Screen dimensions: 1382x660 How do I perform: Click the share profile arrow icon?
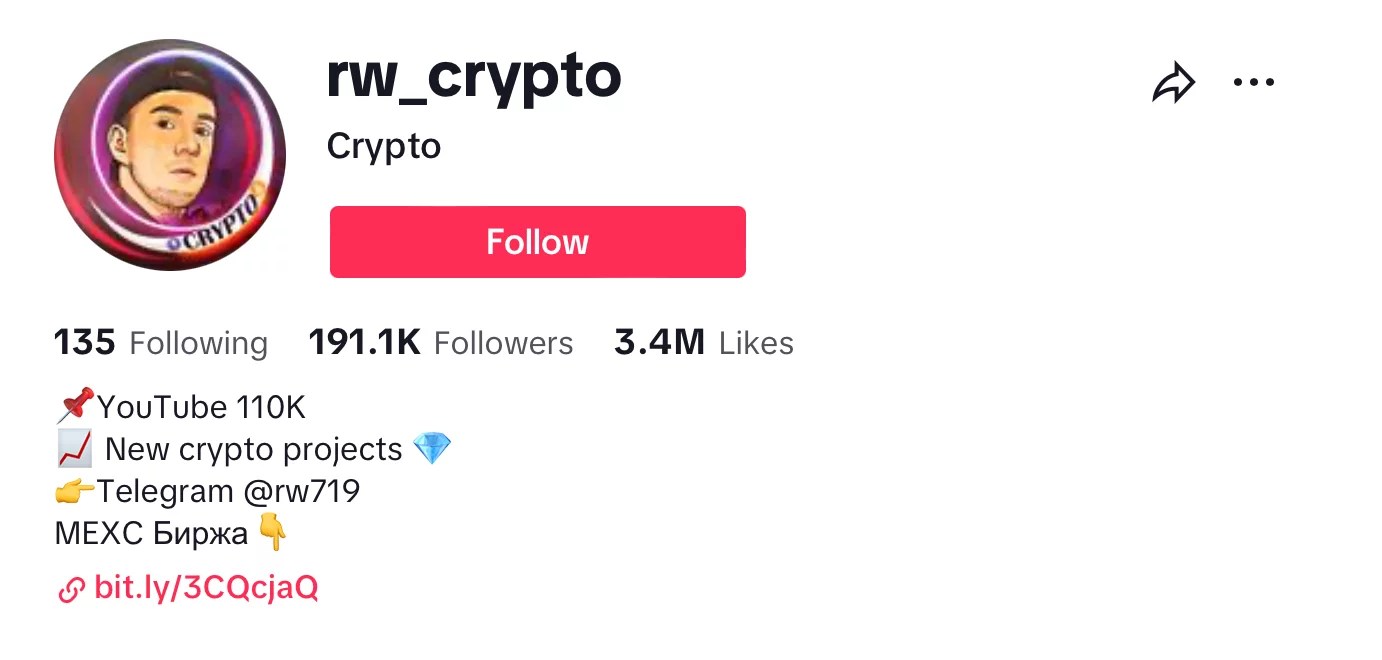(x=1176, y=82)
